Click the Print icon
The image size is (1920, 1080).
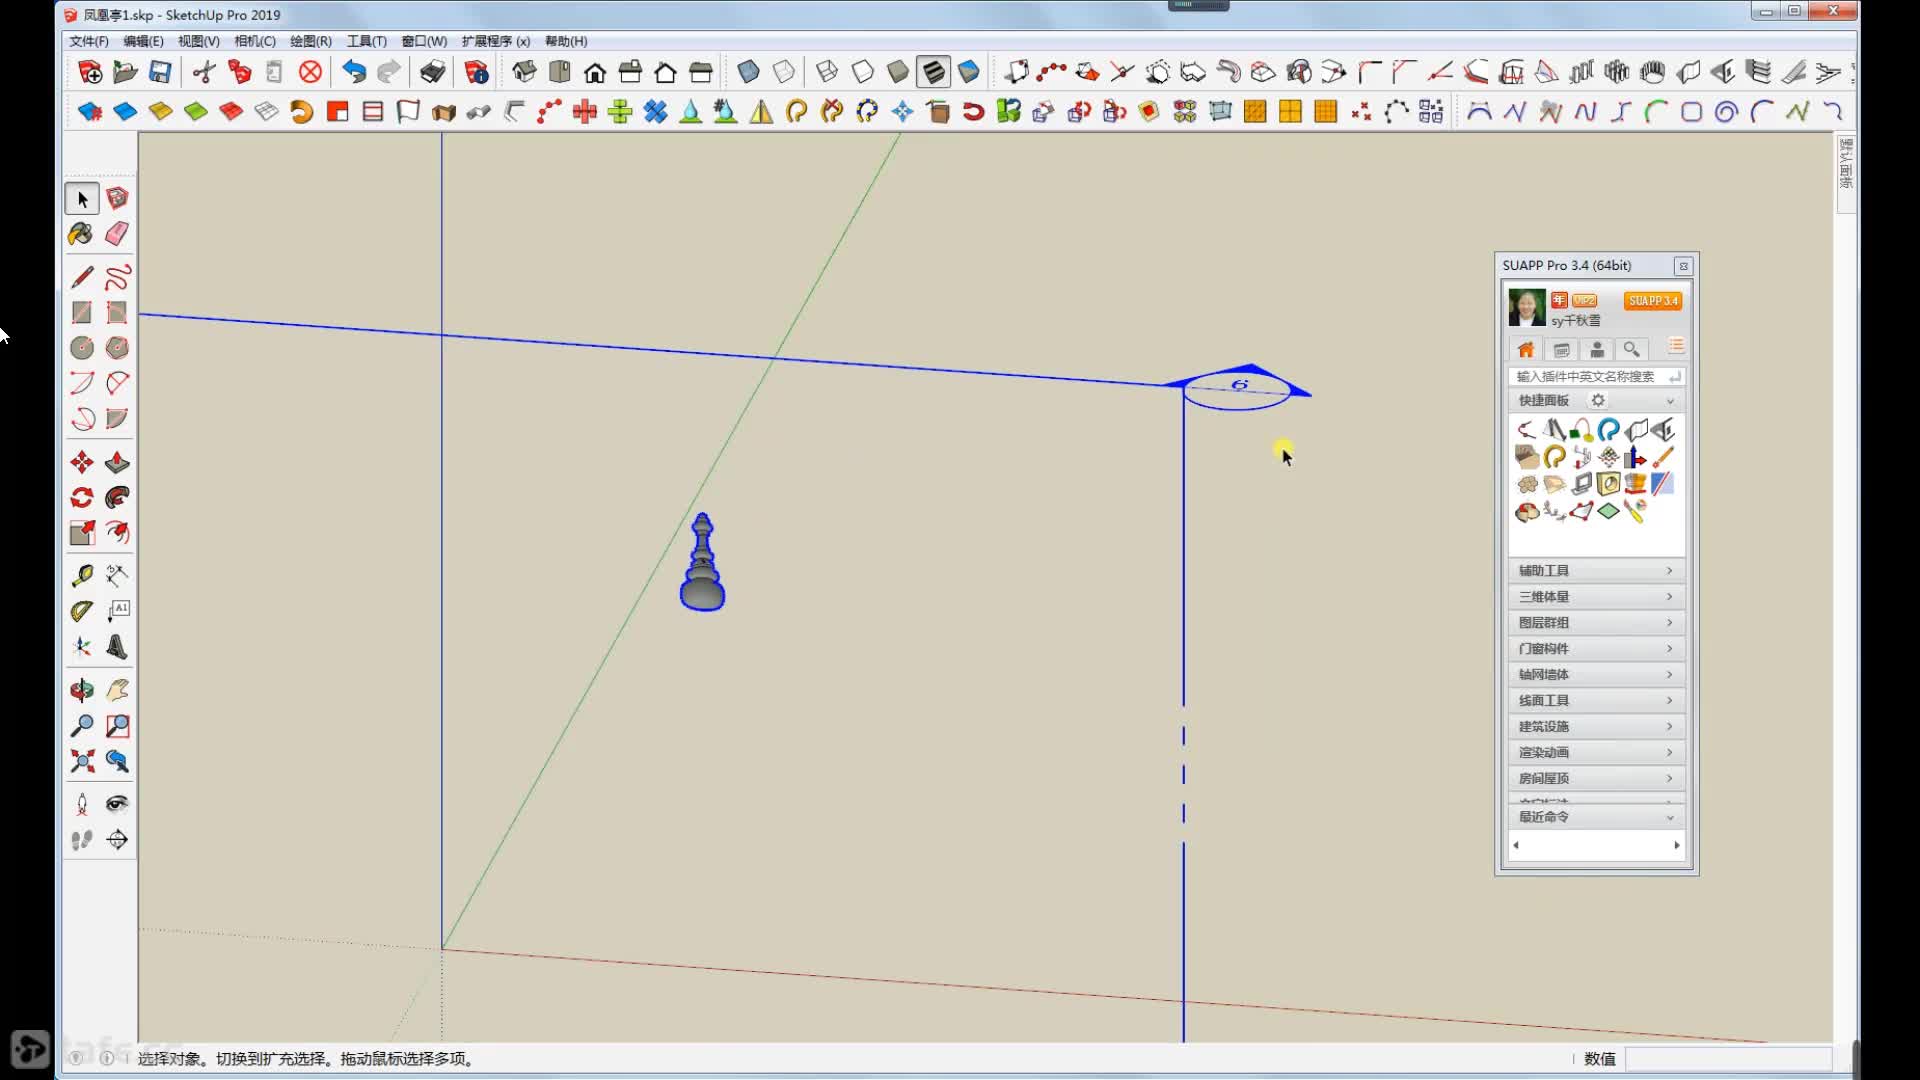point(432,72)
